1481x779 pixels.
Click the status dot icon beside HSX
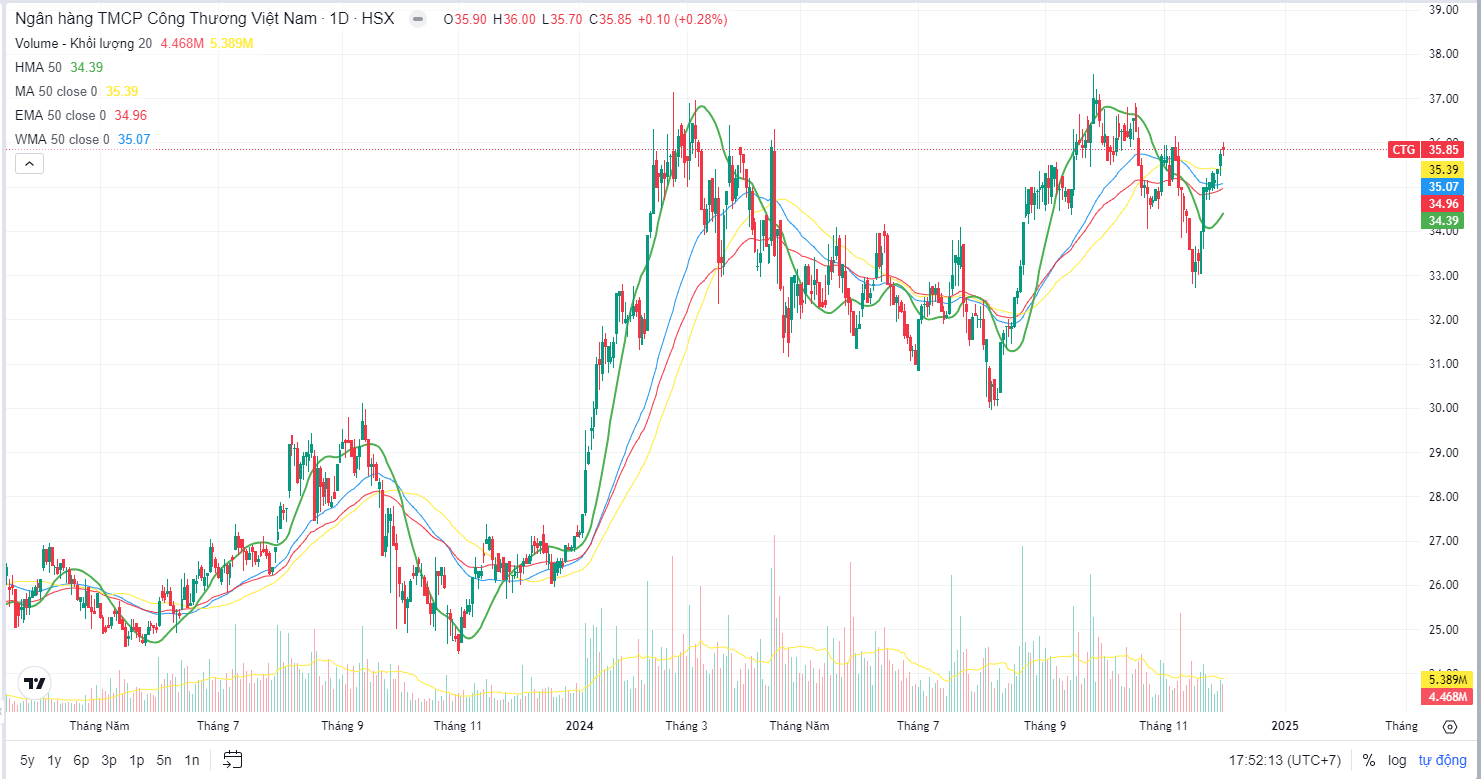click(x=418, y=19)
